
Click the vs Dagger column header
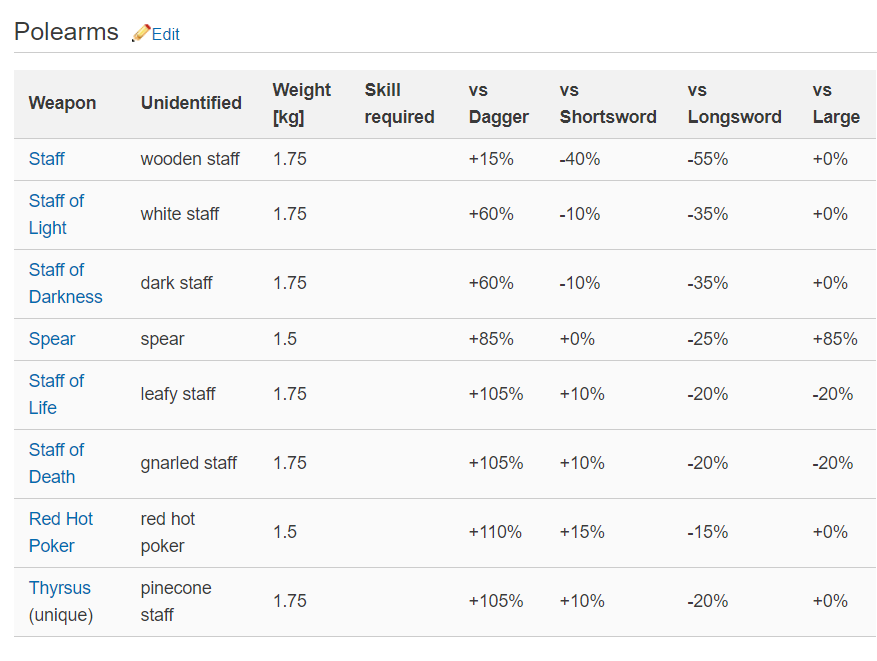[498, 103]
